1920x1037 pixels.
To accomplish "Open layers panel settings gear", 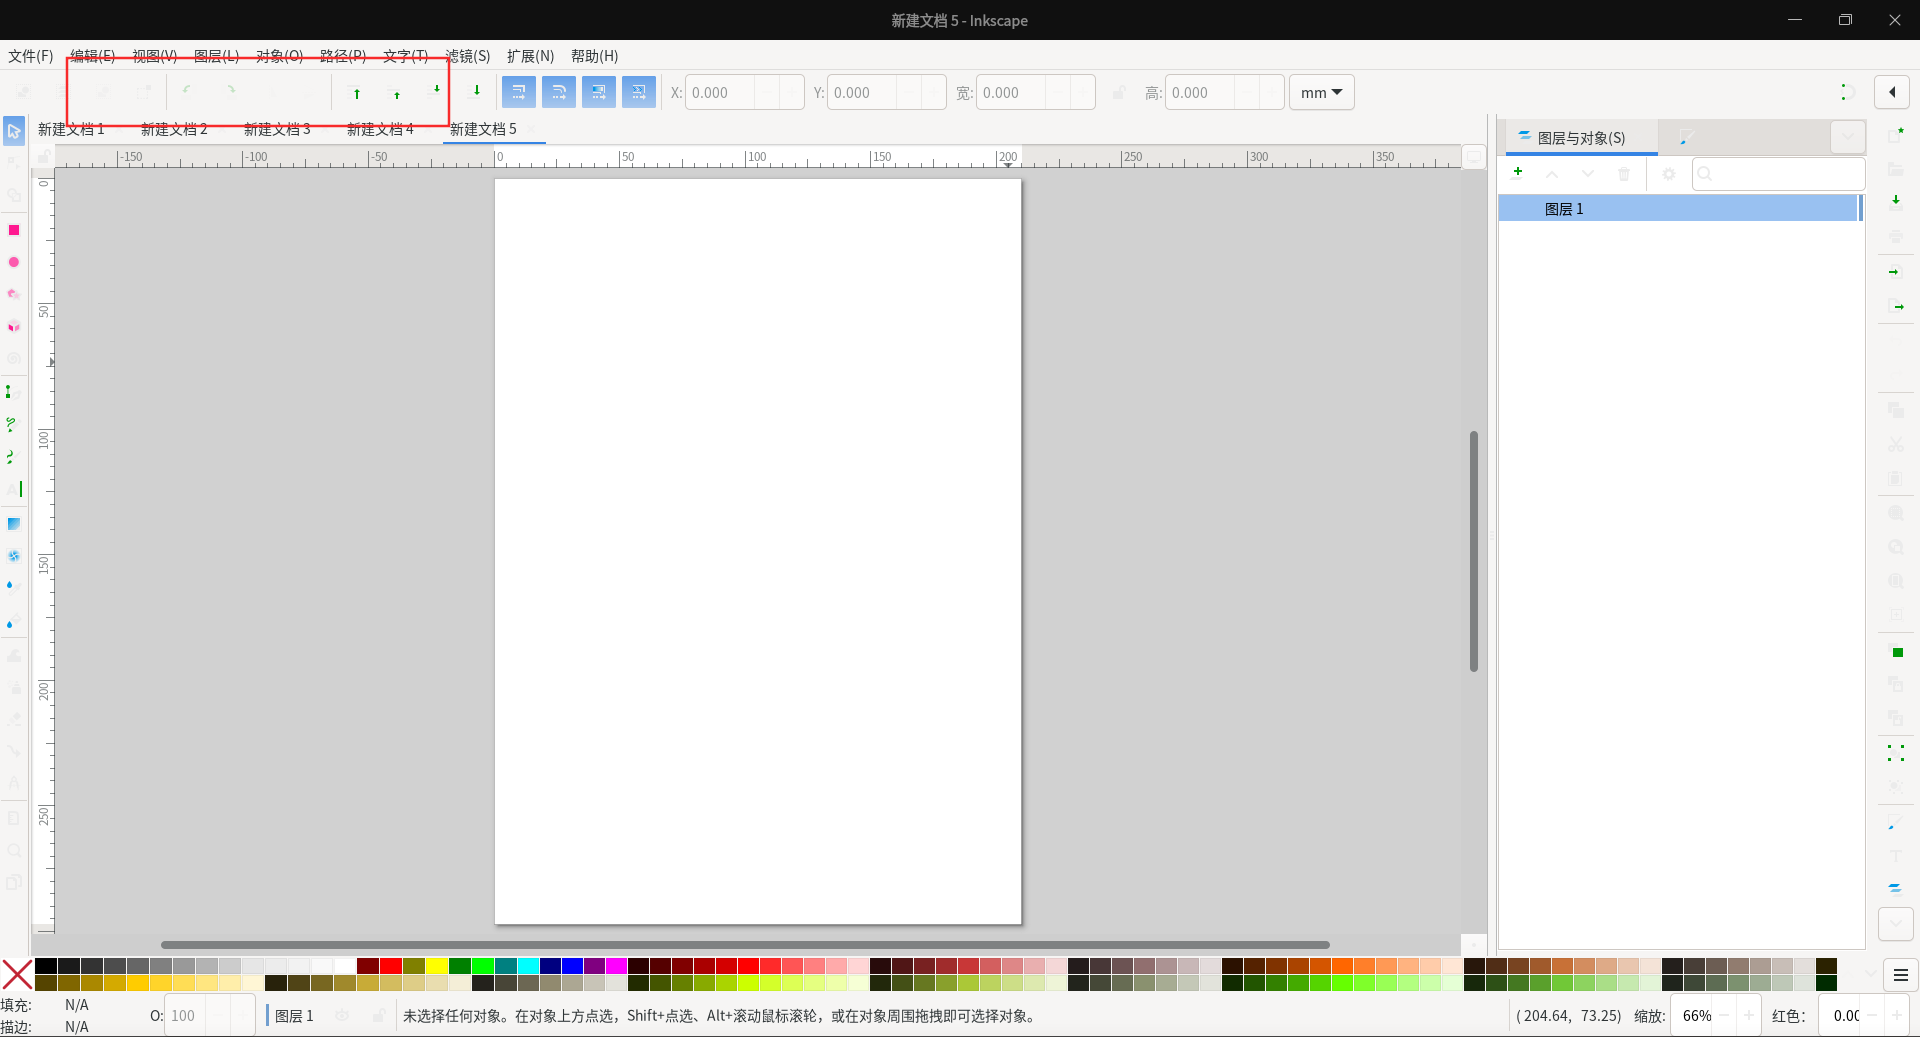I will pyautogui.click(x=1668, y=174).
